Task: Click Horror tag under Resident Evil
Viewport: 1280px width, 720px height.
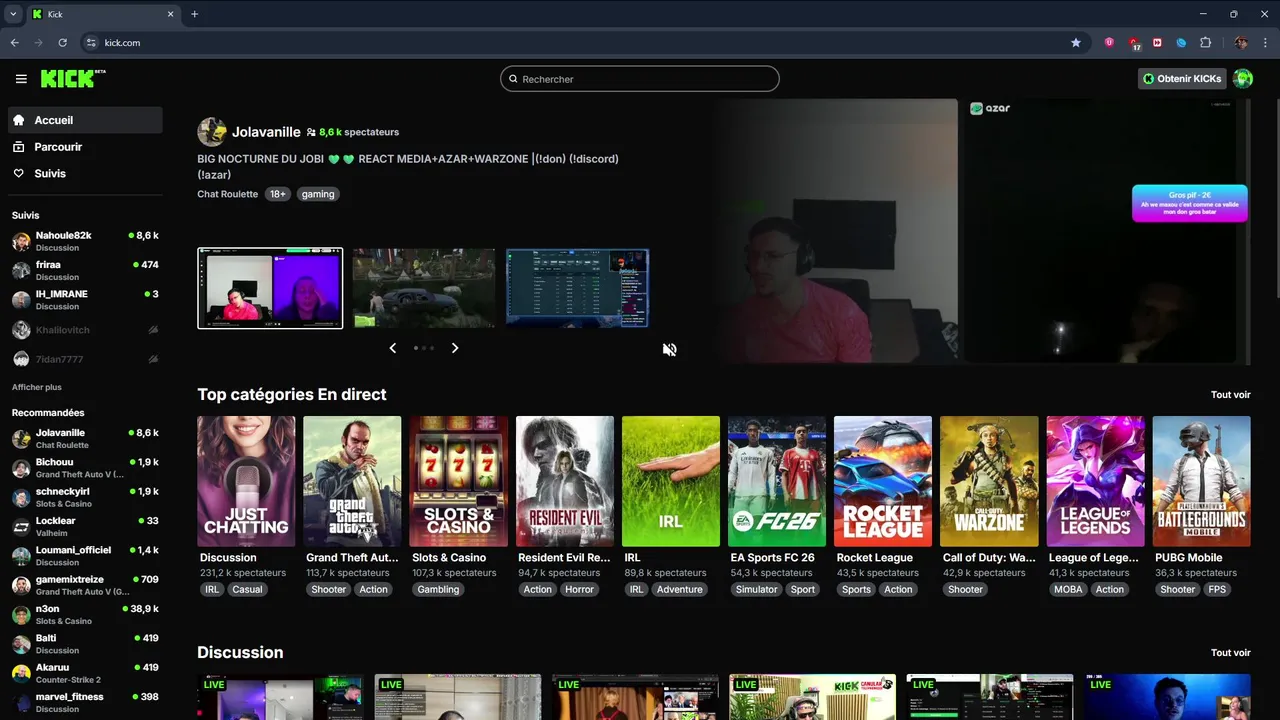Action: point(579,589)
